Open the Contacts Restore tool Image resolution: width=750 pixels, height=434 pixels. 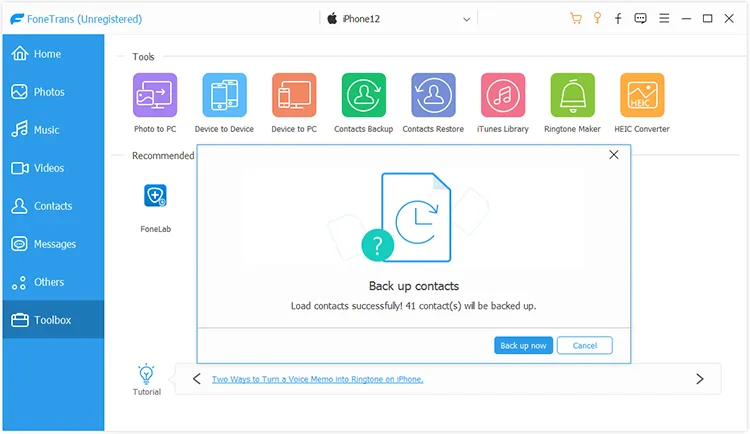click(x=433, y=95)
